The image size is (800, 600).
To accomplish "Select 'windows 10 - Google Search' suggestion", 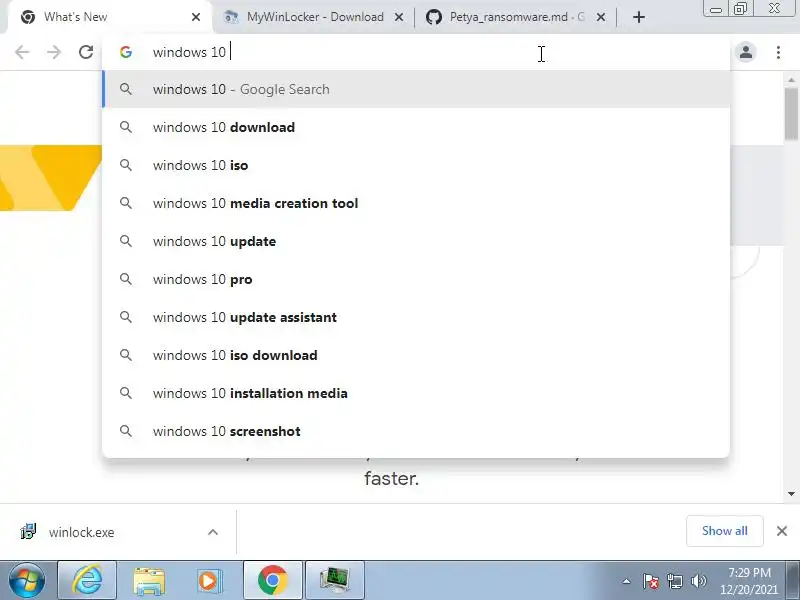I will [x=416, y=89].
